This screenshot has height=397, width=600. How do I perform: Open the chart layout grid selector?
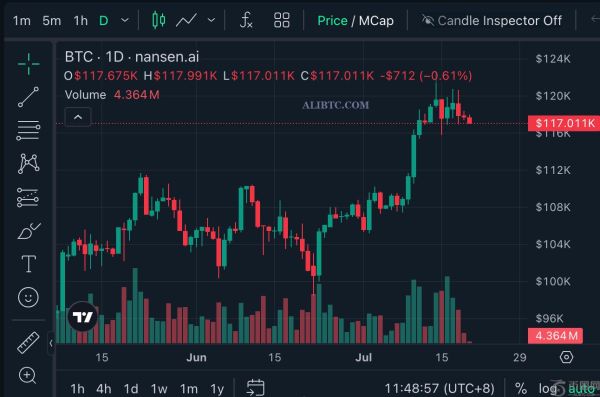click(282, 20)
